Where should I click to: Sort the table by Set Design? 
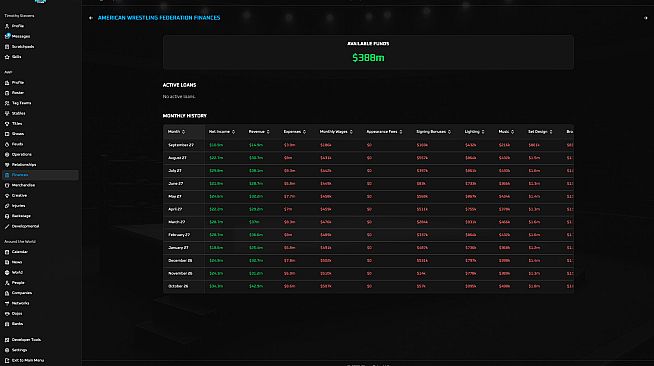click(x=540, y=132)
